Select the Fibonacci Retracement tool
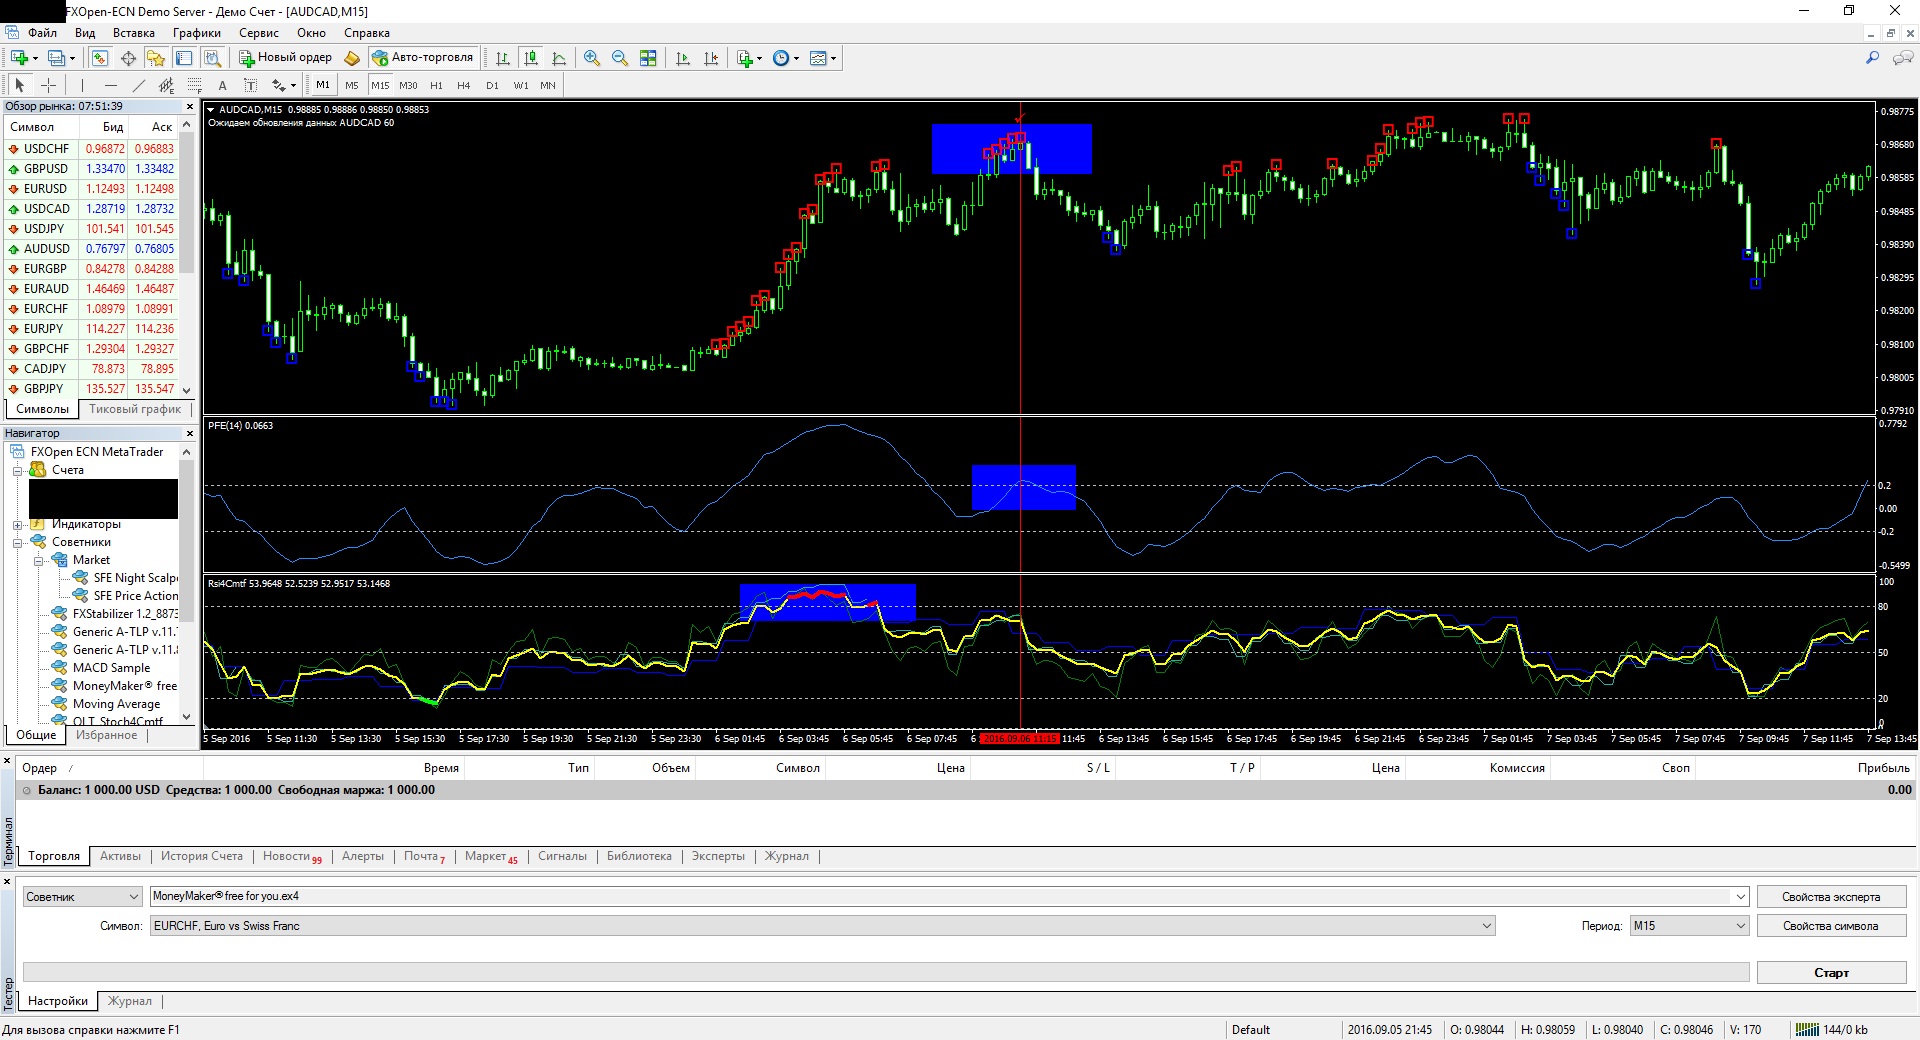This screenshot has height=1040, width=1920. [x=195, y=85]
